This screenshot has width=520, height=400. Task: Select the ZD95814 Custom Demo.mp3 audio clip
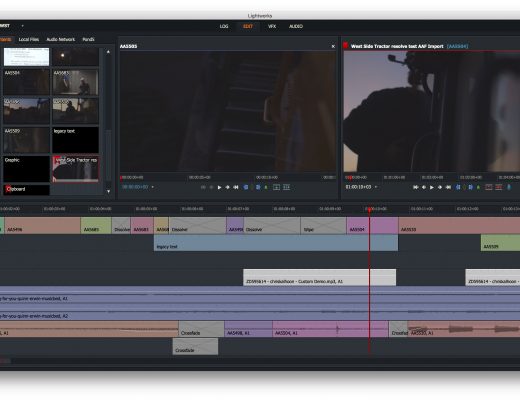(320, 277)
